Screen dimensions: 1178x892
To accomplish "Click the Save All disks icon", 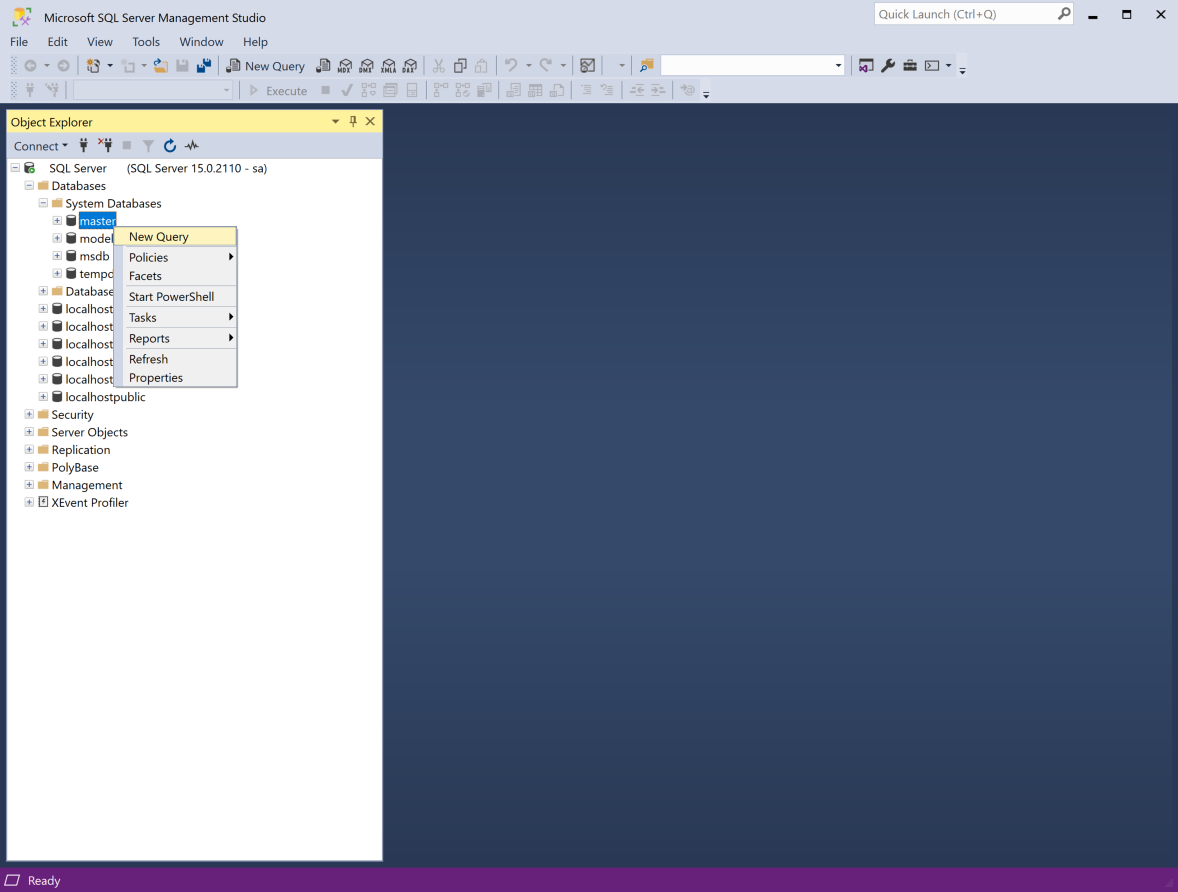I will point(204,66).
